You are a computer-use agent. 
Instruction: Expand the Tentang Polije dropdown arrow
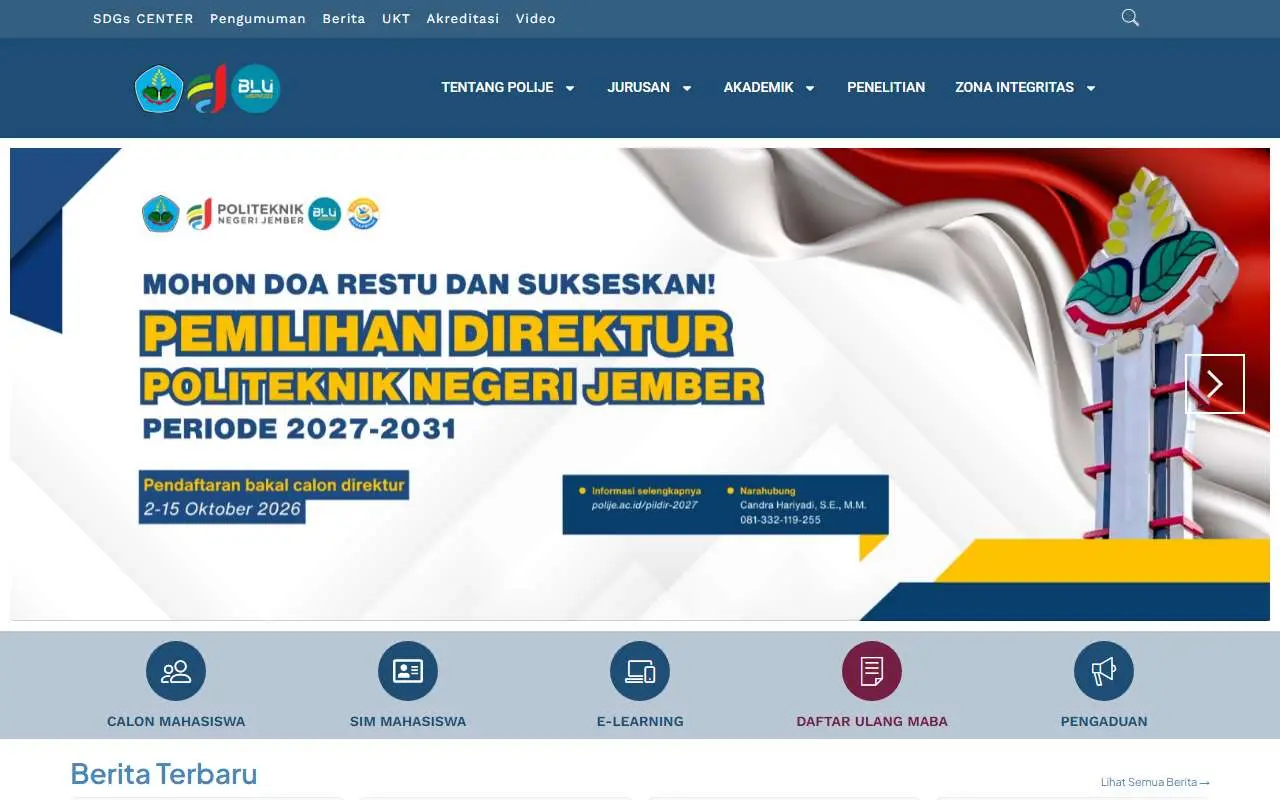click(570, 88)
